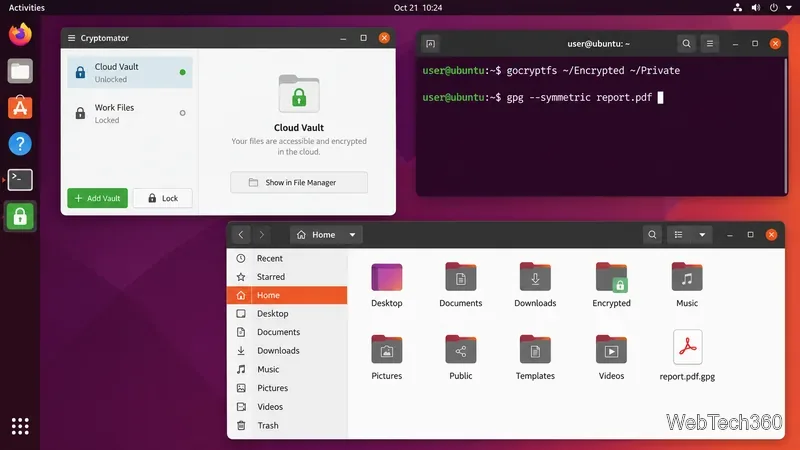Open Videos in Files sidebar
Screen dimensions: 800x450
coord(287,407)
